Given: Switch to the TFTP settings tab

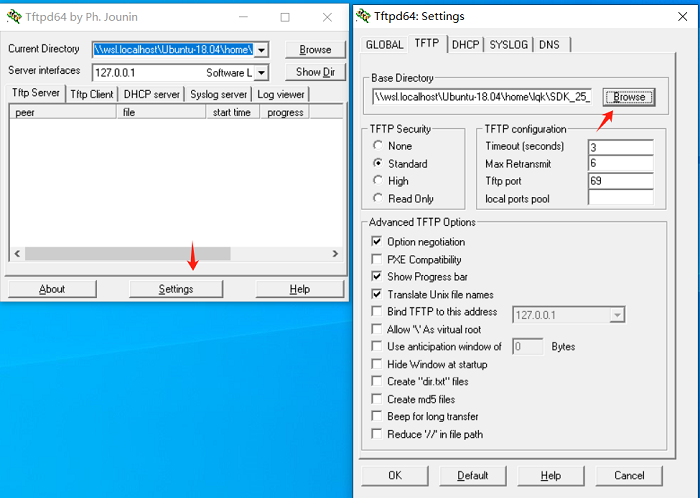Looking at the screenshot, I should click(427, 43).
